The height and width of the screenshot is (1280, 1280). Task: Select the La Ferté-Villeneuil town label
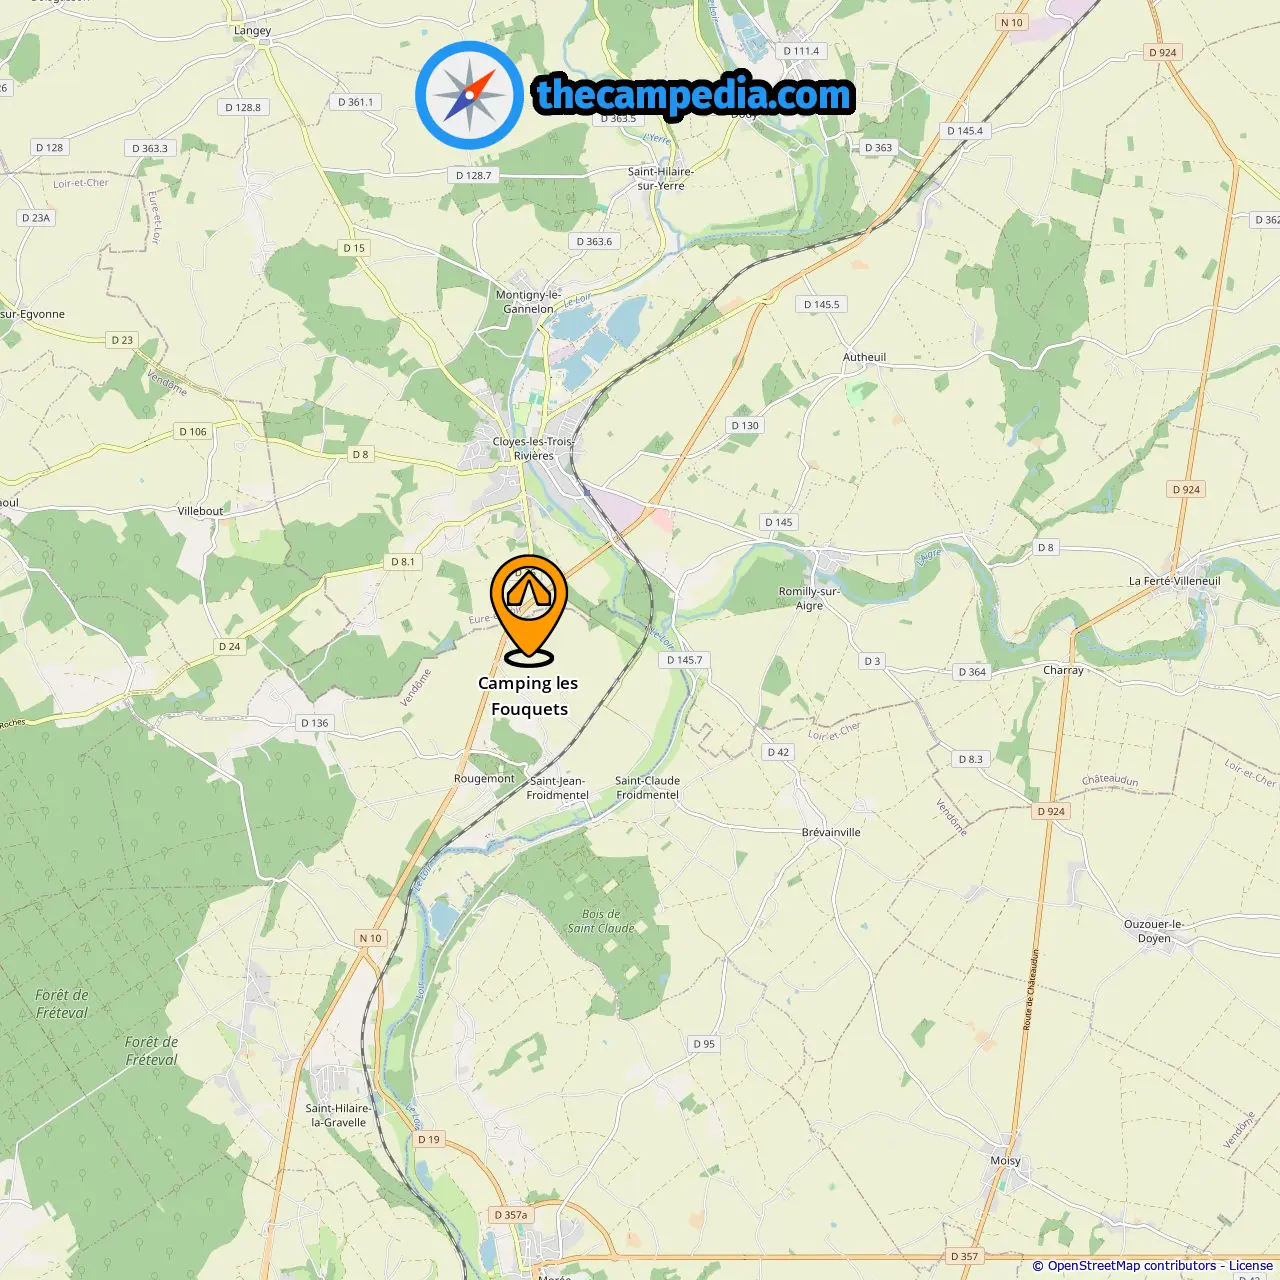coord(1174,581)
